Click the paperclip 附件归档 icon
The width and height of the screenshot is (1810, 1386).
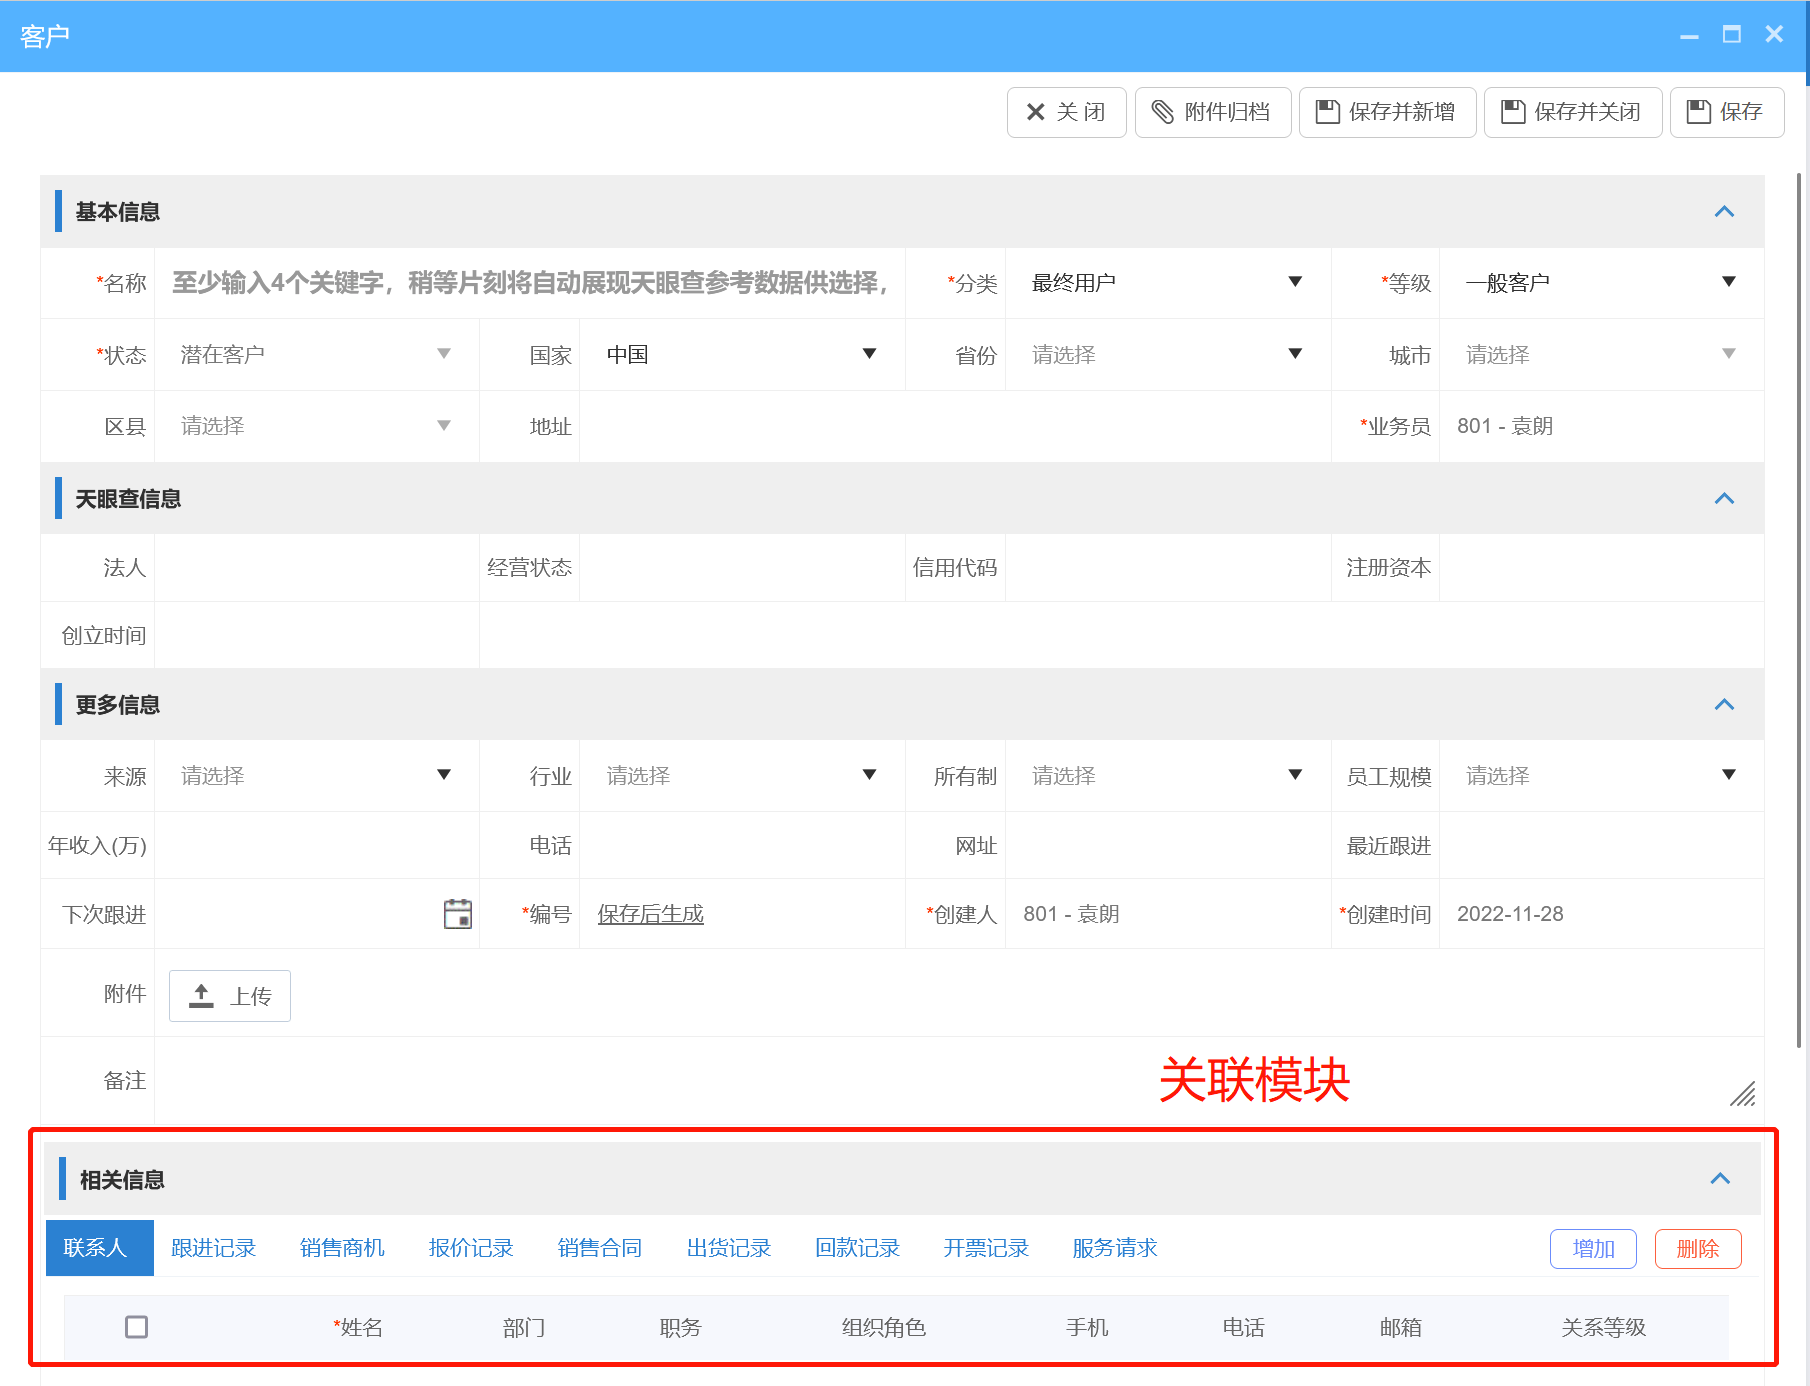[x=1162, y=112]
